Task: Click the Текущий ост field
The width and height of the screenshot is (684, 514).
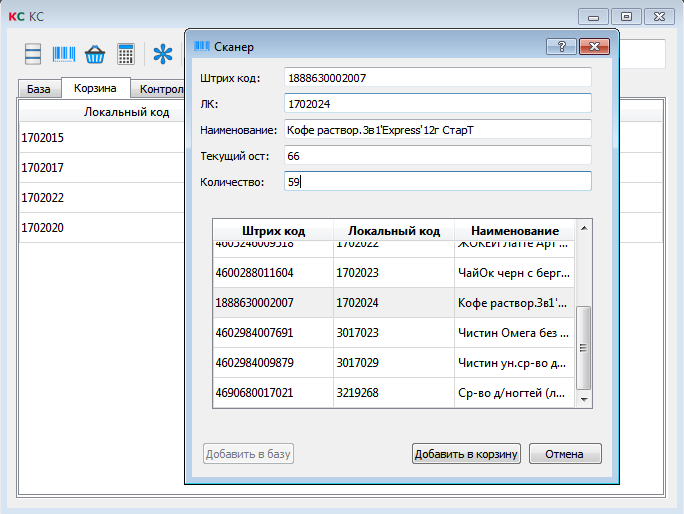Action: pos(438,156)
